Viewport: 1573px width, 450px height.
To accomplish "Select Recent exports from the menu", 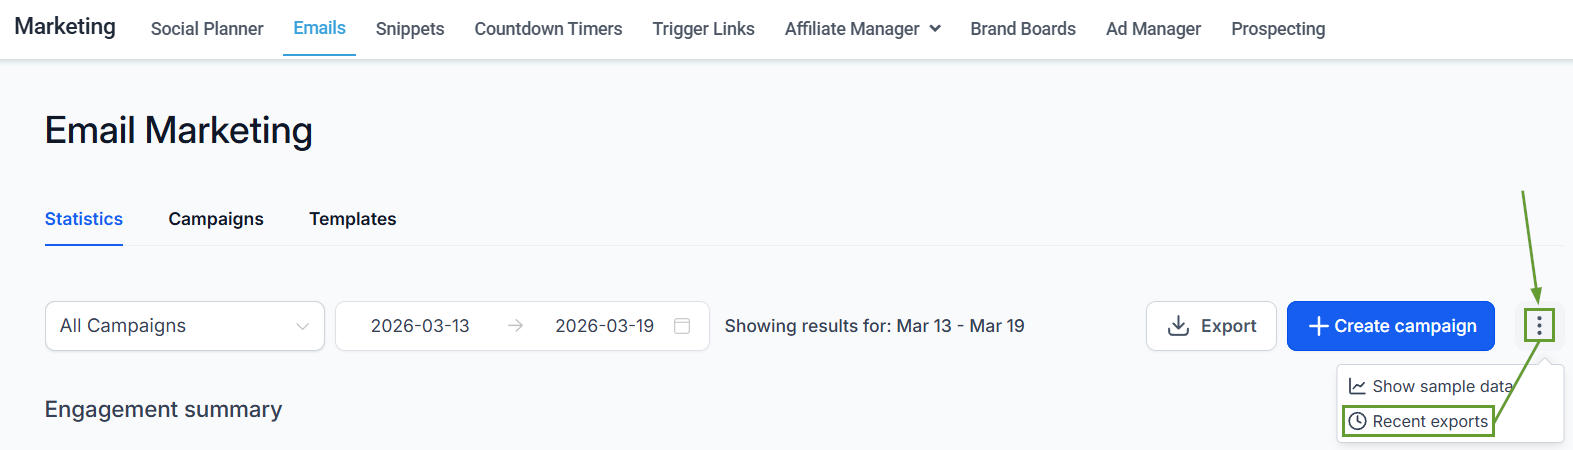I will [x=1429, y=421].
